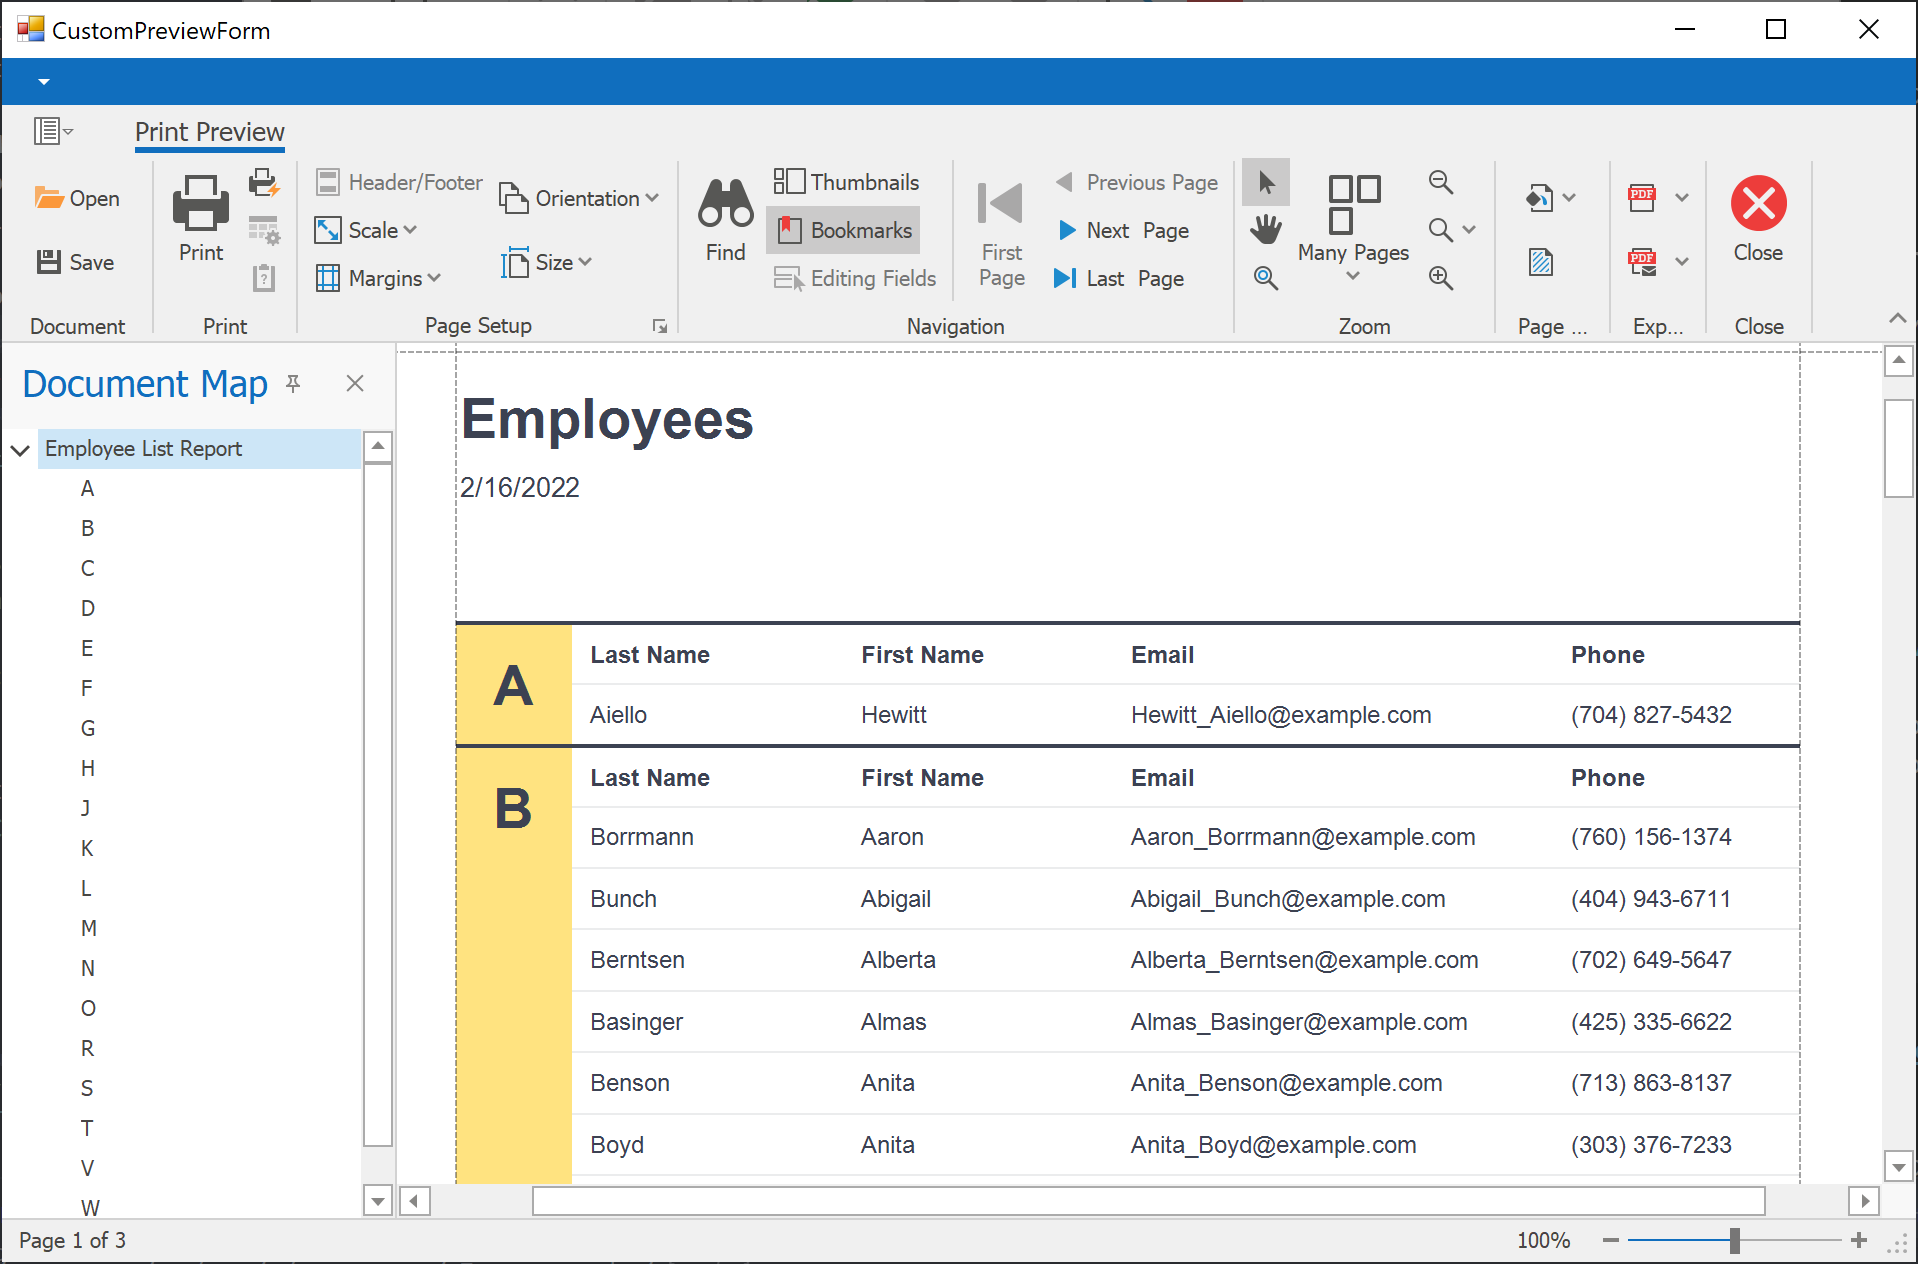The width and height of the screenshot is (1918, 1264).
Task: Jump to the Last Page
Action: point(1120,278)
